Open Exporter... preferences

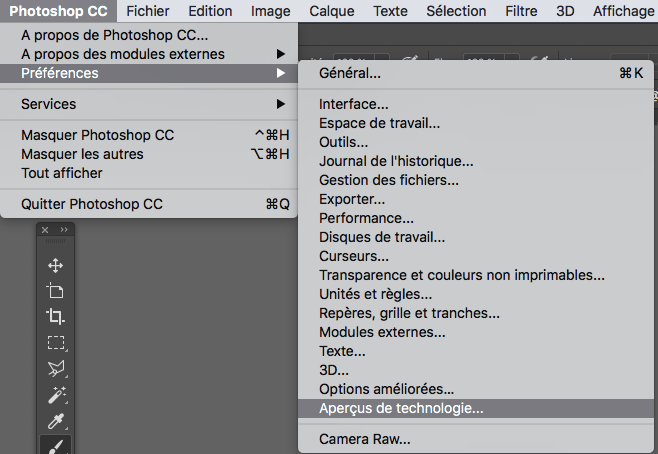click(x=476, y=199)
